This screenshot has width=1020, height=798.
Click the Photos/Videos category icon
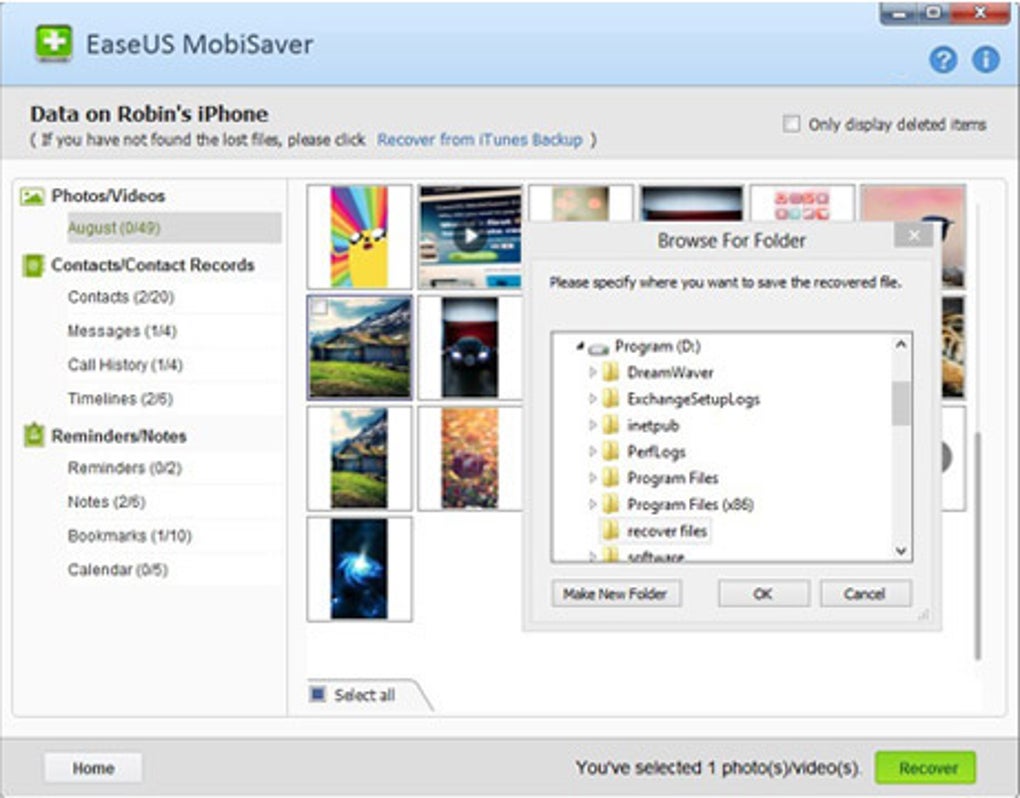click(32, 196)
